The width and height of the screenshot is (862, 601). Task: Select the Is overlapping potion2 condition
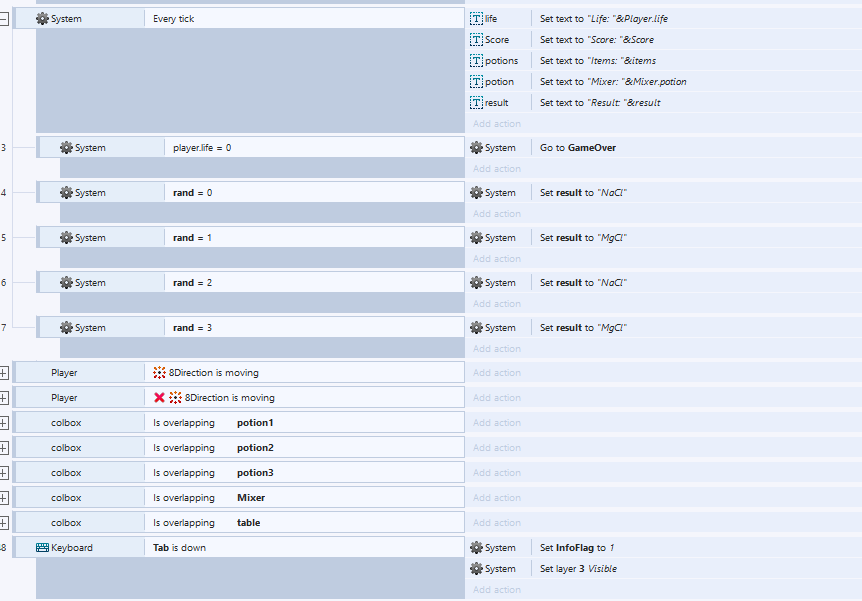[x=305, y=448]
